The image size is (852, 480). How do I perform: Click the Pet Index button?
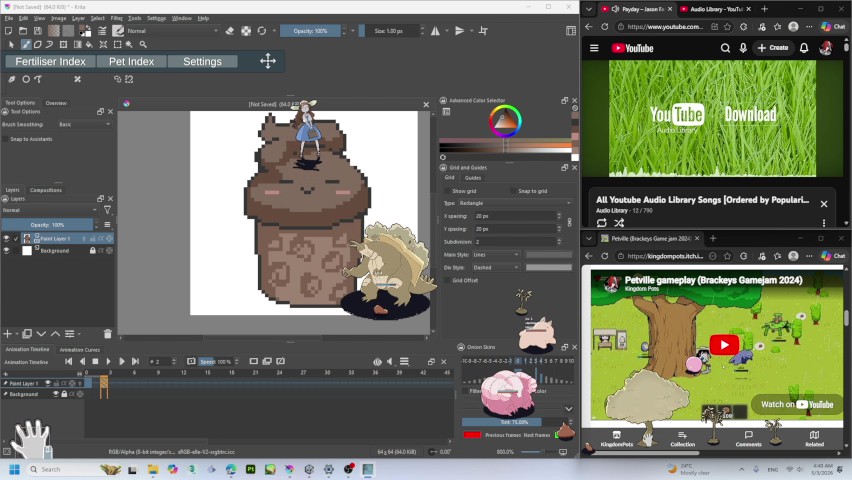click(131, 61)
